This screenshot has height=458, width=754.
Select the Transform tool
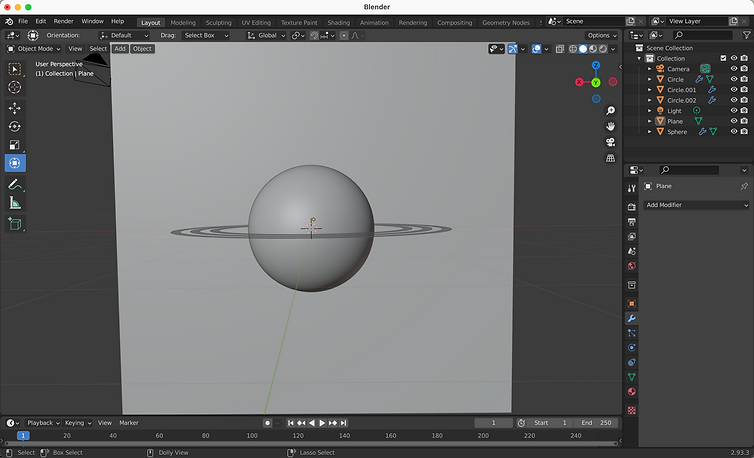click(15, 163)
